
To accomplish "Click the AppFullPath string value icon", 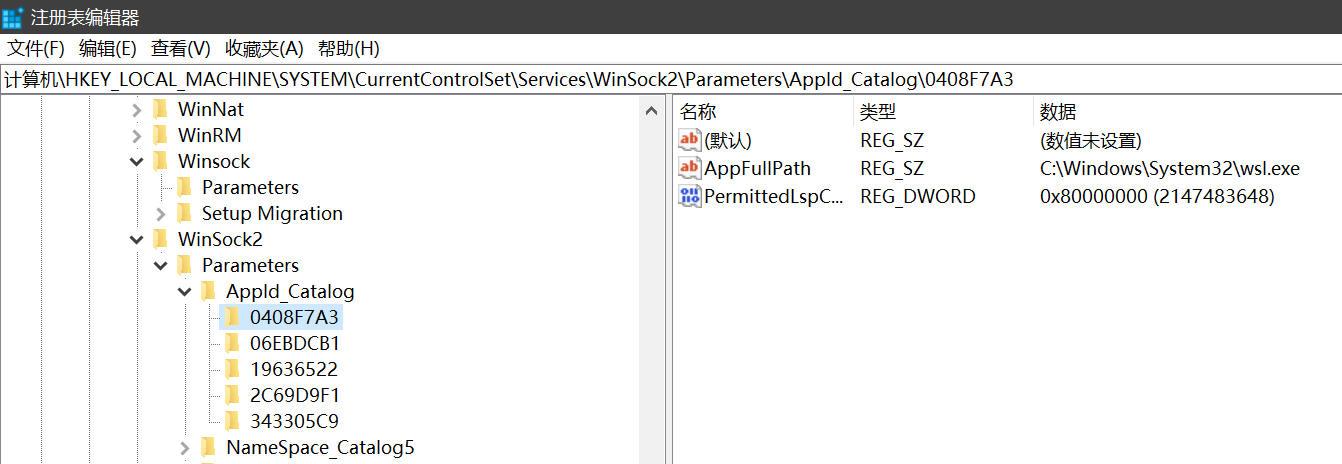I will (690, 168).
